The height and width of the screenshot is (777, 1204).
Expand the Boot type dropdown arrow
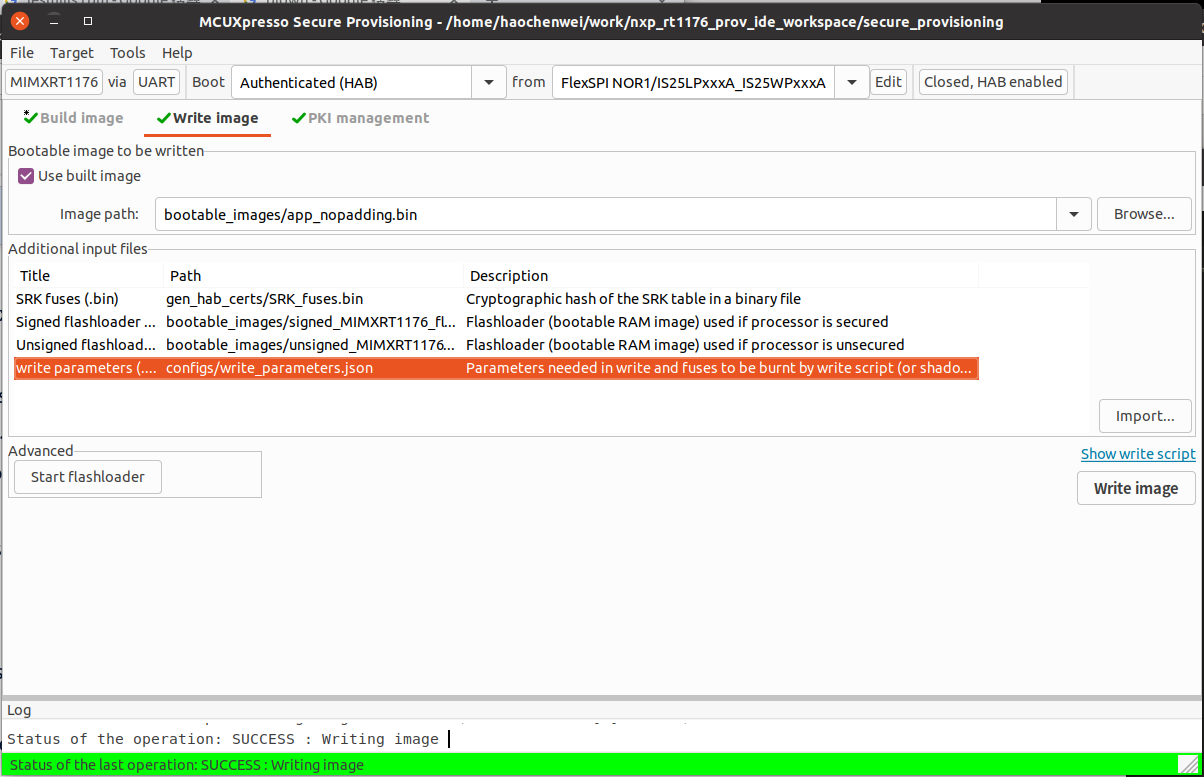coord(488,83)
